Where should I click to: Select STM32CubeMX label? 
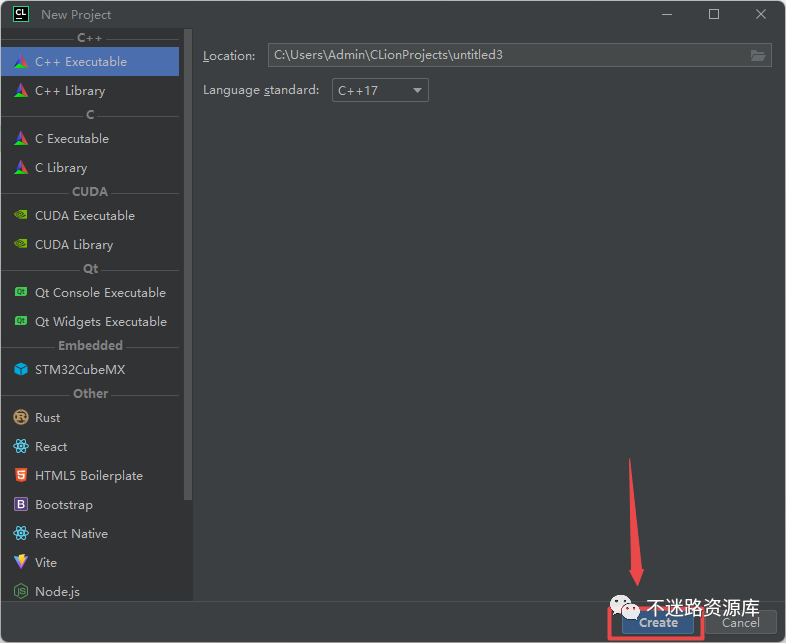coord(80,370)
